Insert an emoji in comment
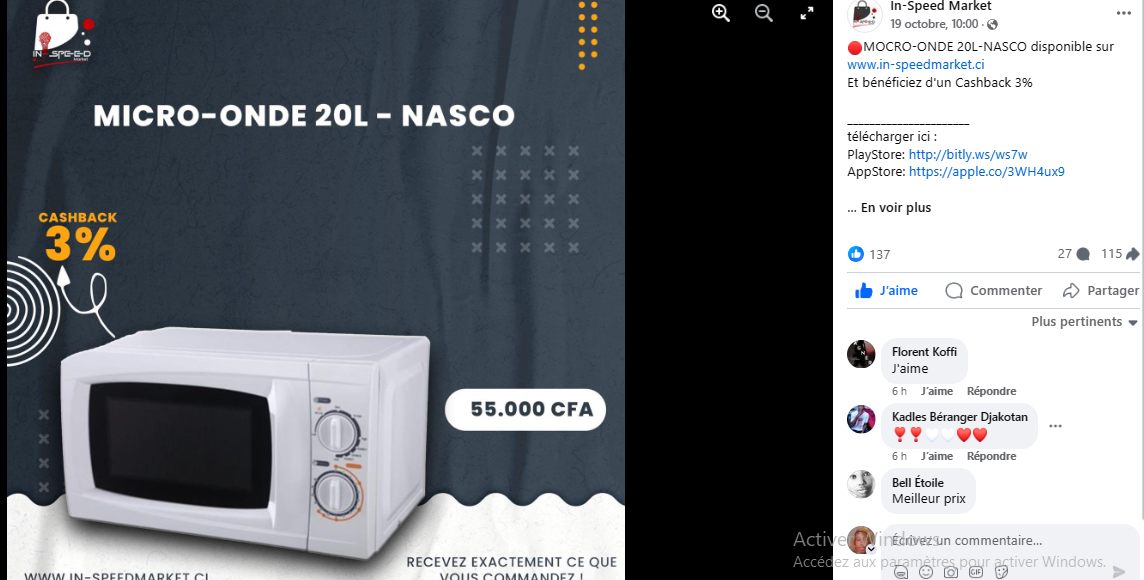The height and width of the screenshot is (580, 1144). click(926, 572)
